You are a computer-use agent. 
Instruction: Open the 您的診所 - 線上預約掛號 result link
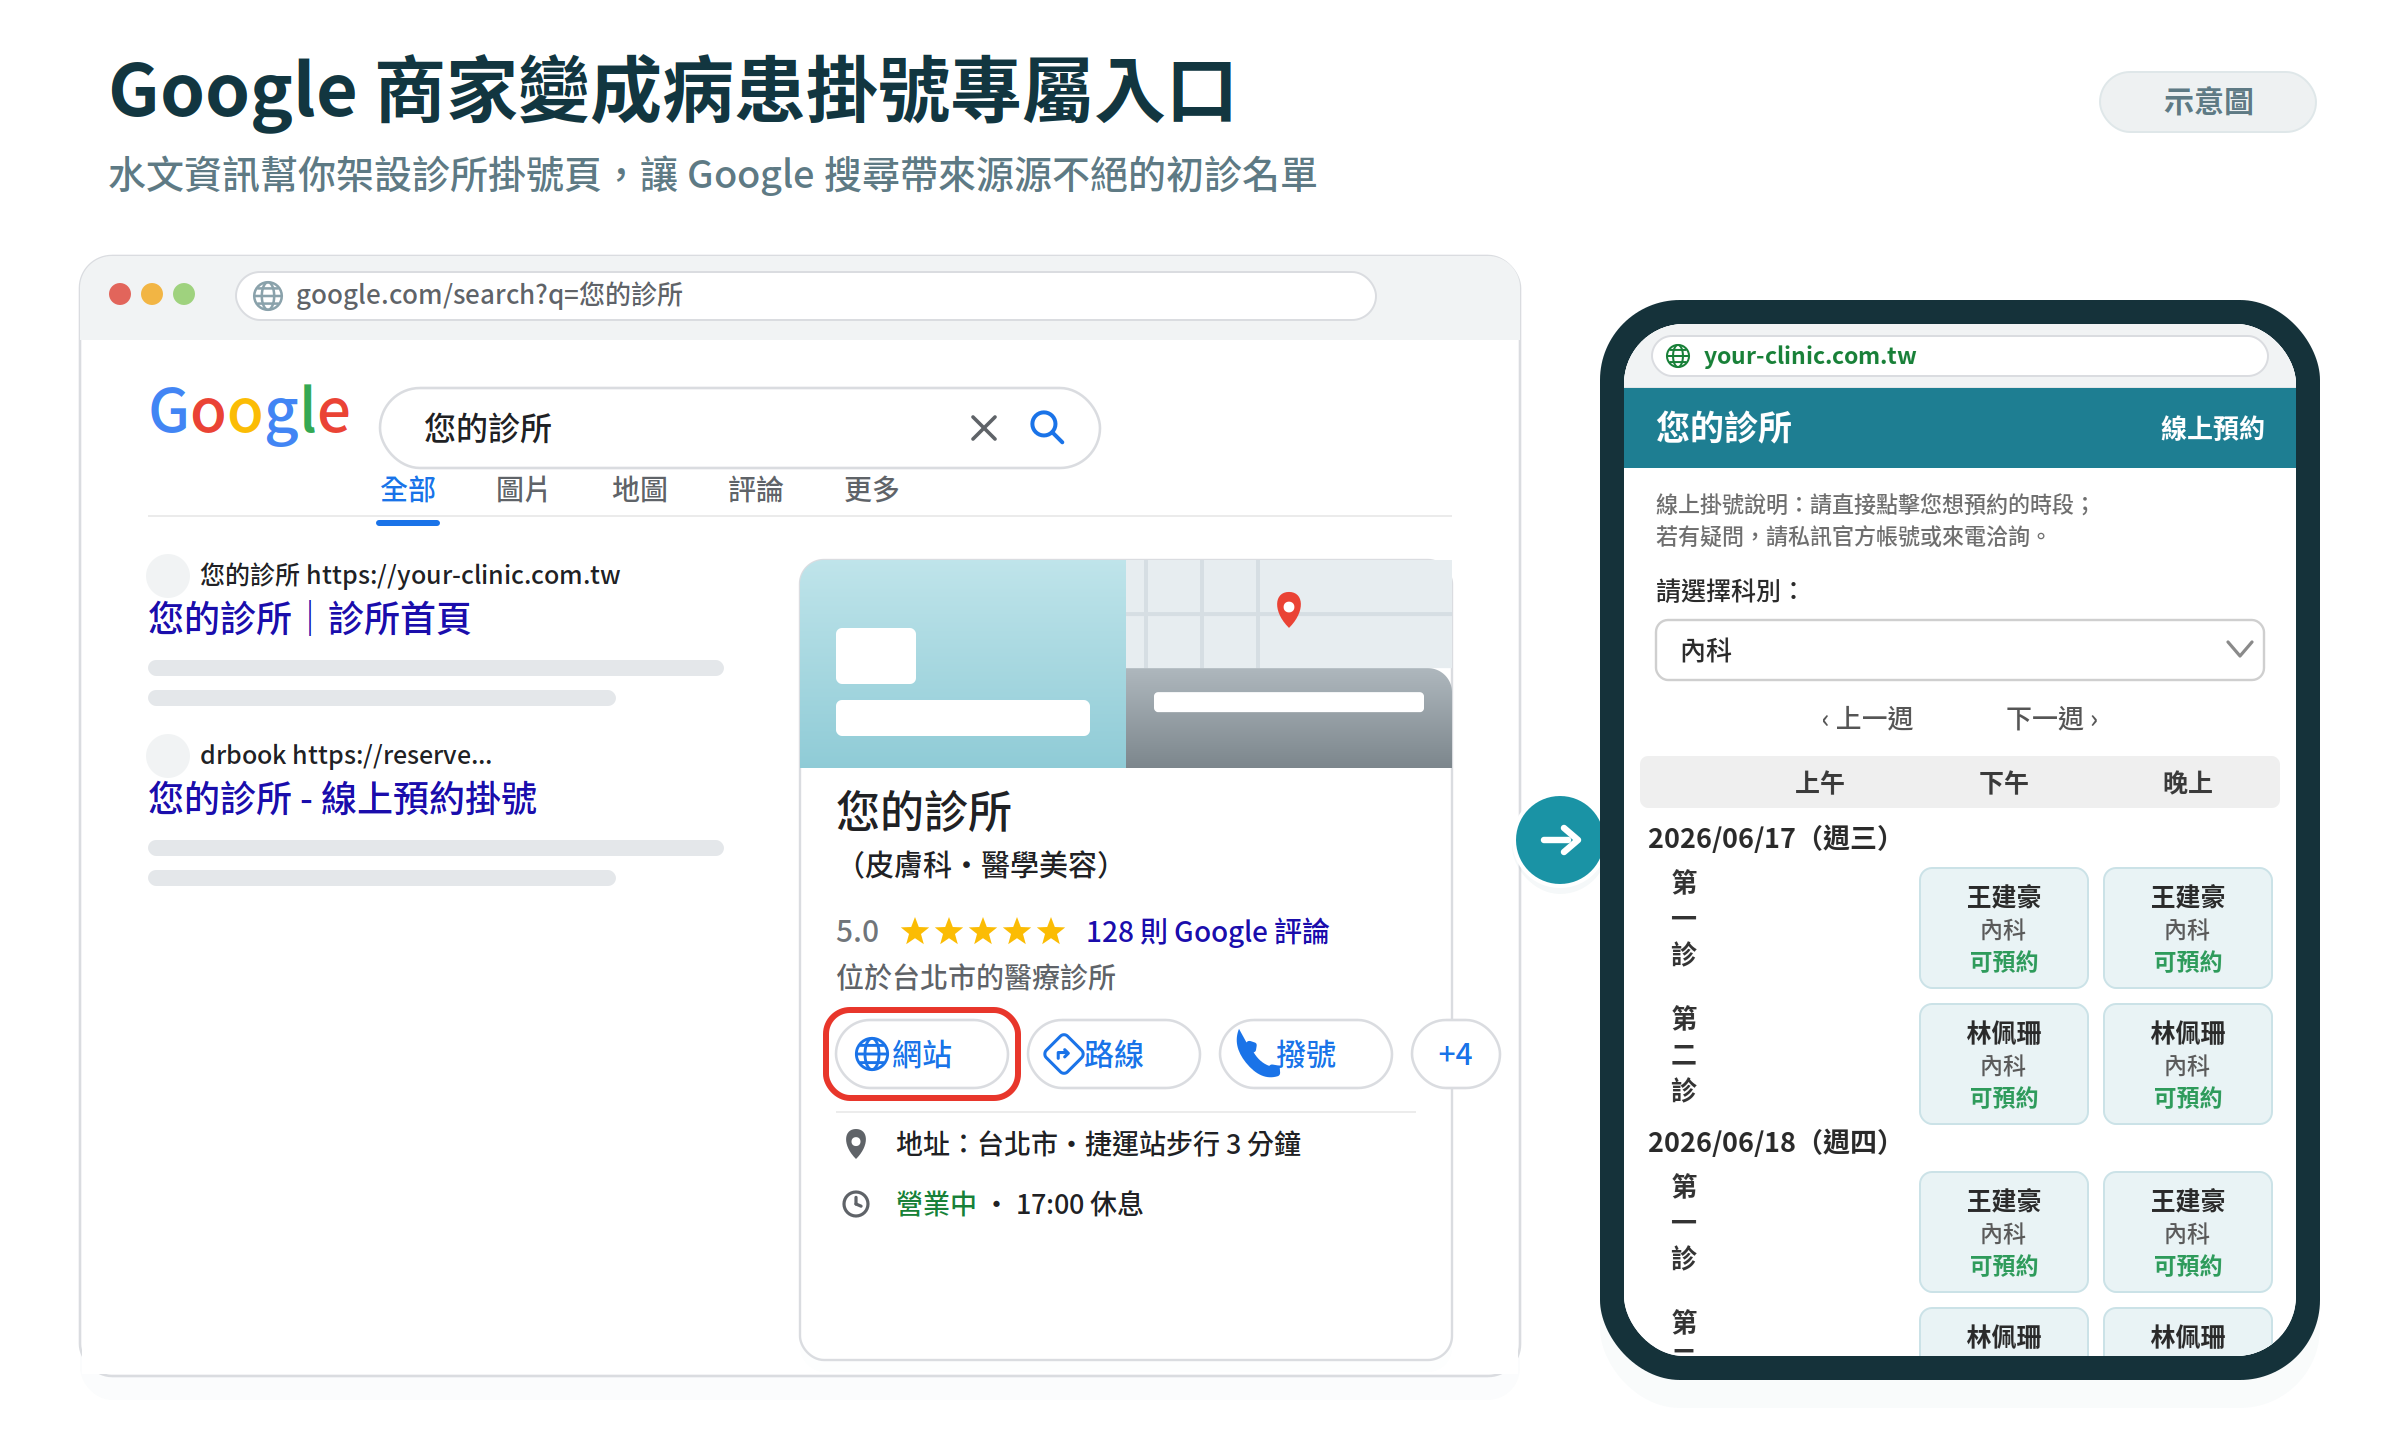pyautogui.click(x=343, y=799)
